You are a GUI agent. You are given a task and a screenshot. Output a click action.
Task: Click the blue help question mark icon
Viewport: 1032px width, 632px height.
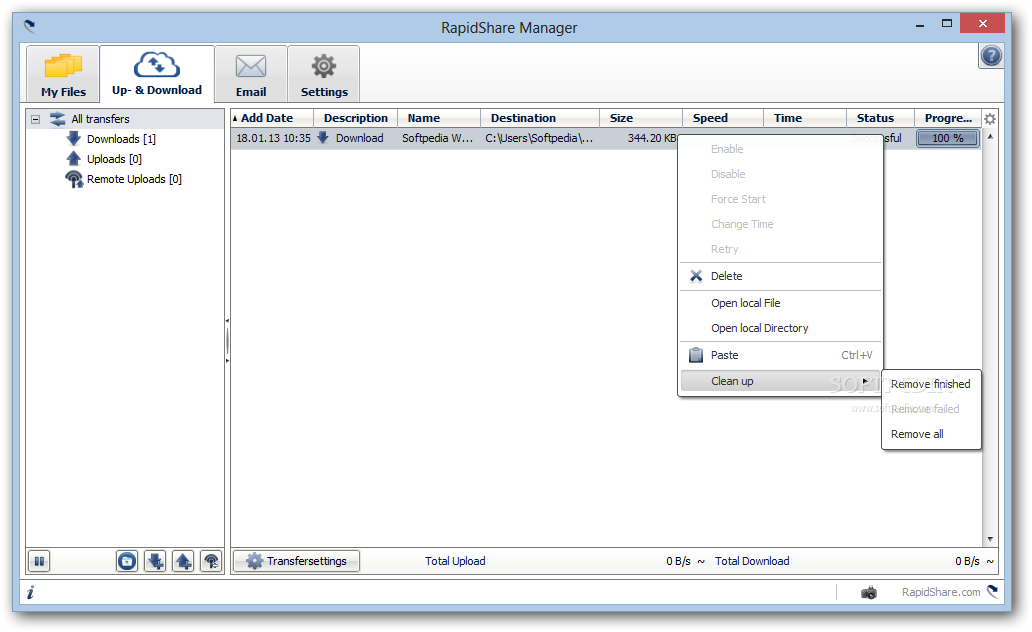click(x=991, y=56)
